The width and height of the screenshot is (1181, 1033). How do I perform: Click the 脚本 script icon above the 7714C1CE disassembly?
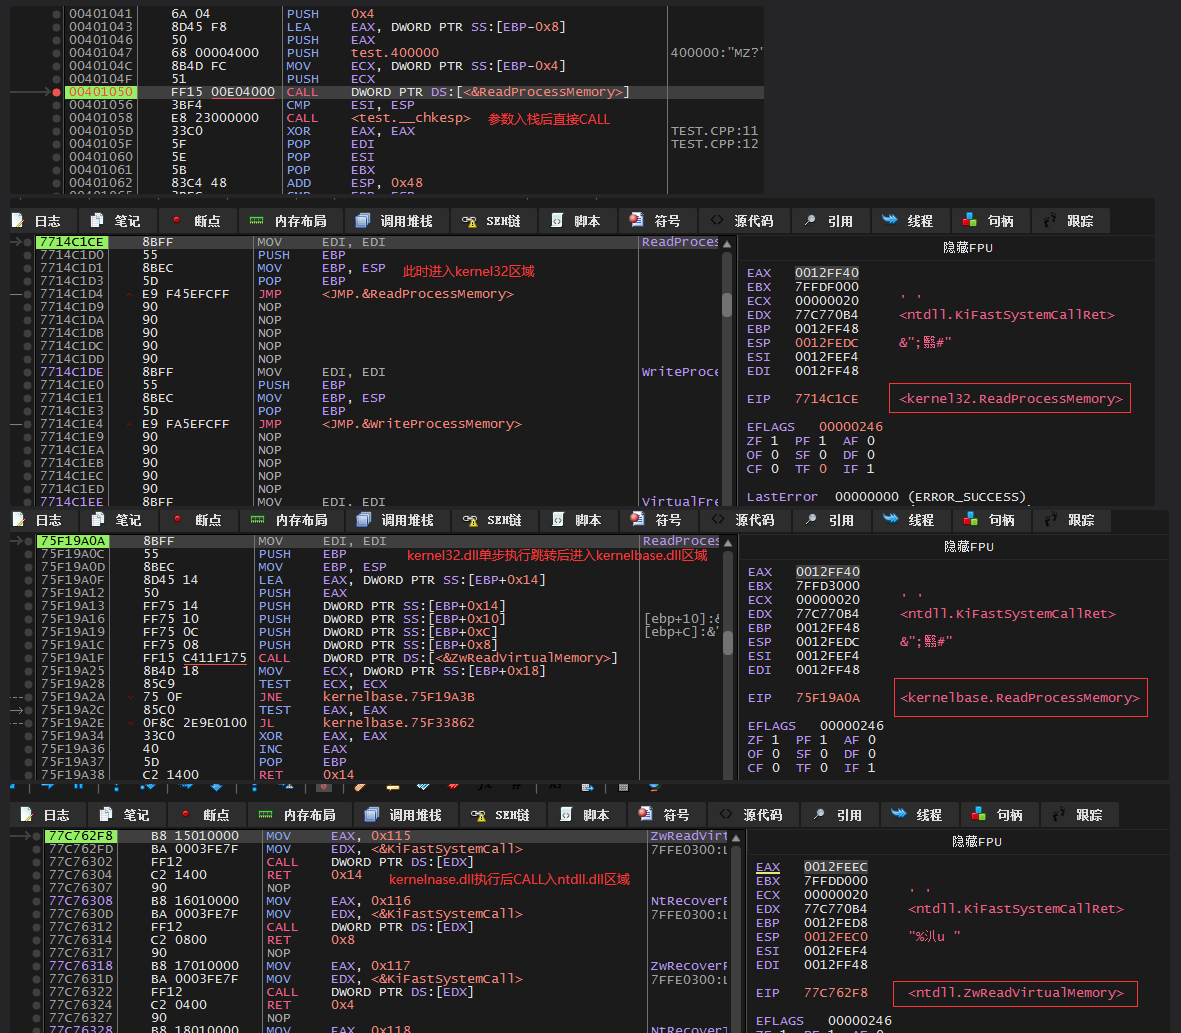(557, 221)
